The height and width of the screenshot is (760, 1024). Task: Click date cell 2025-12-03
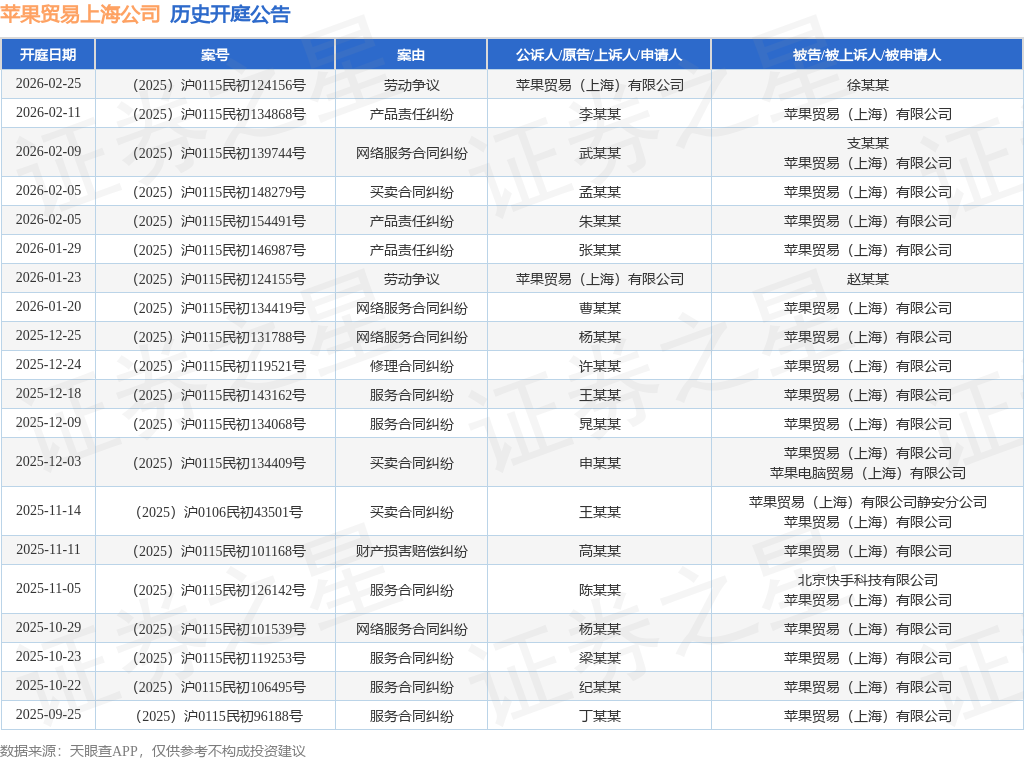(48, 461)
